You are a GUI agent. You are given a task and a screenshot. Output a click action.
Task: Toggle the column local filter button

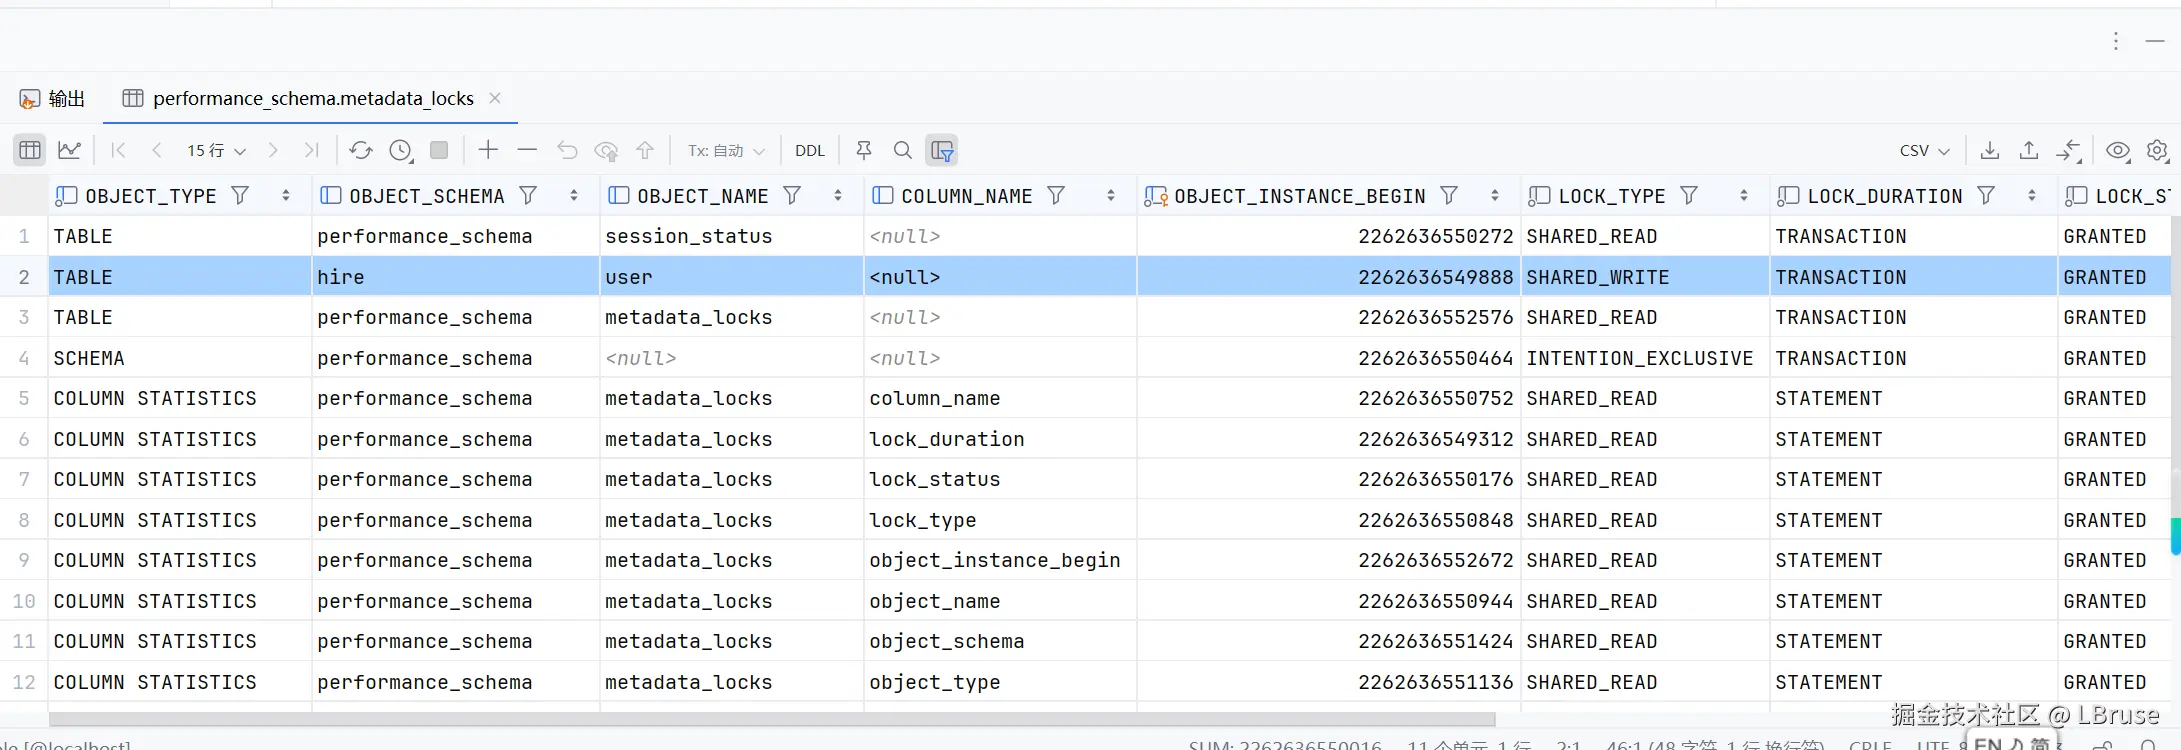[942, 150]
